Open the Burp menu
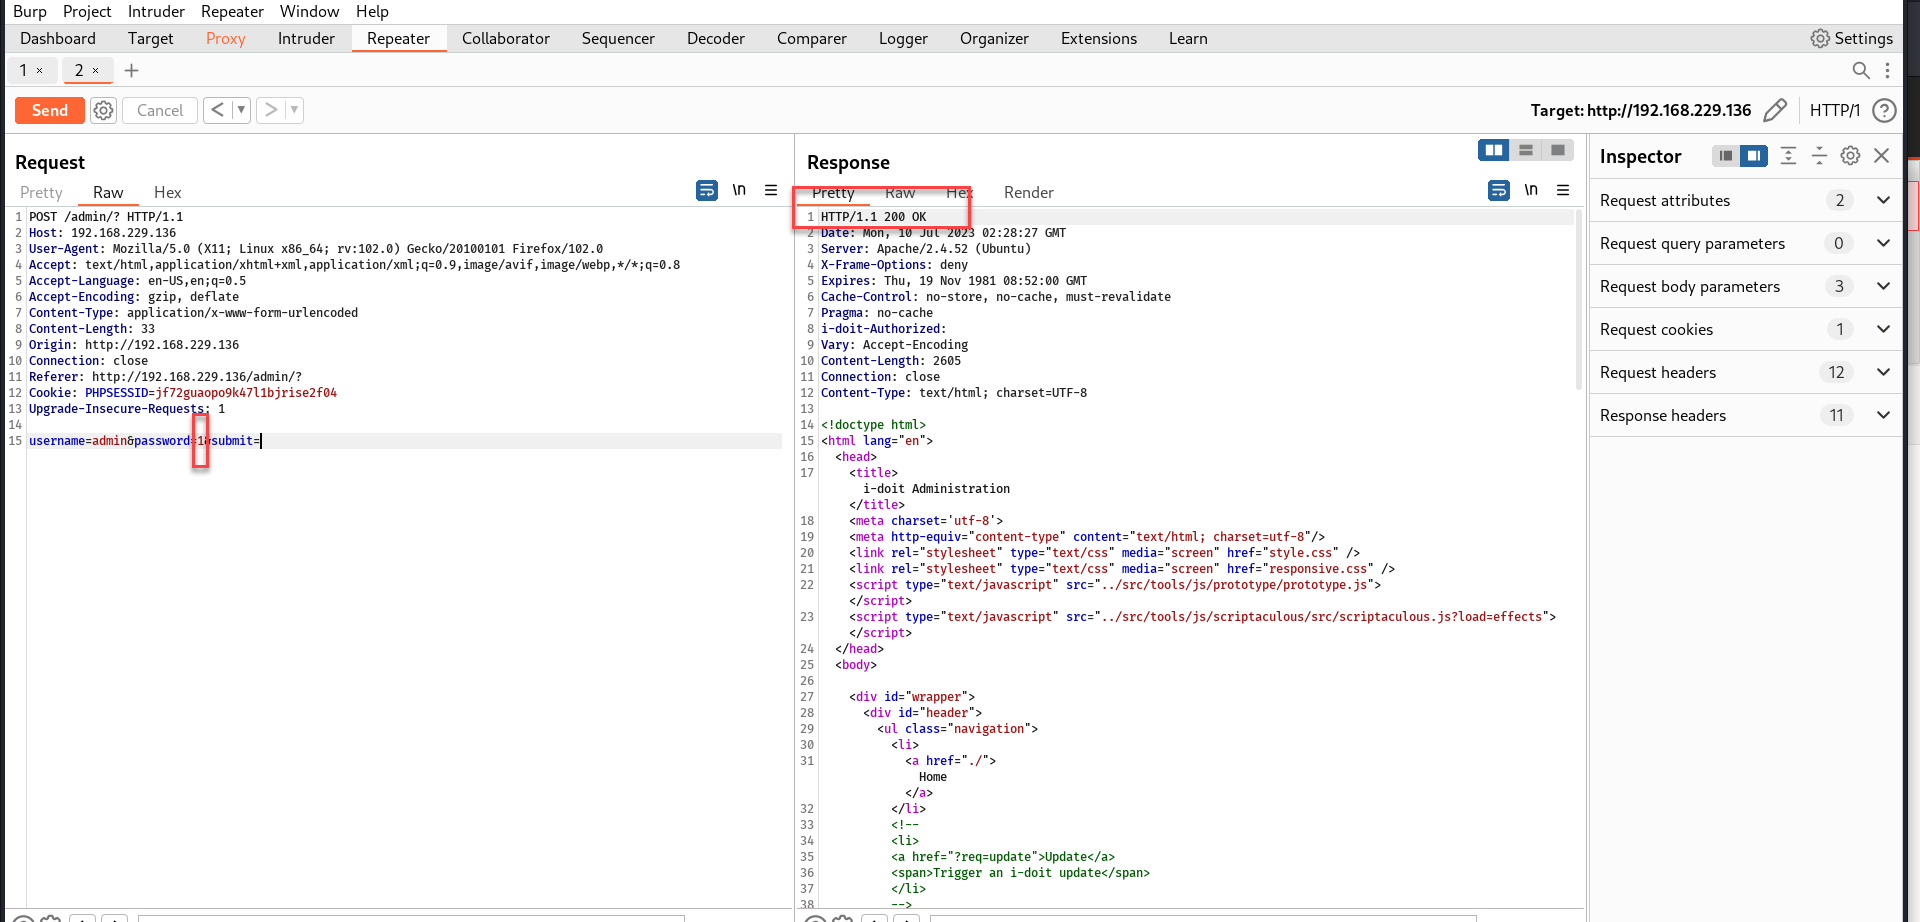The height and width of the screenshot is (922, 1920). click(30, 11)
